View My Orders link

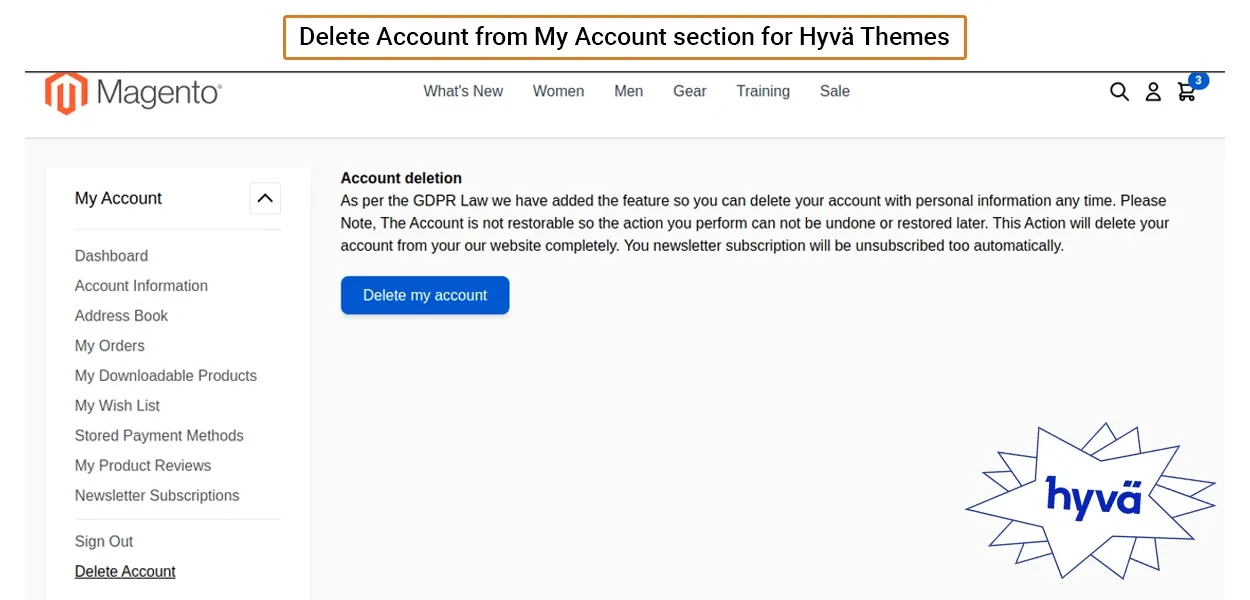point(109,346)
